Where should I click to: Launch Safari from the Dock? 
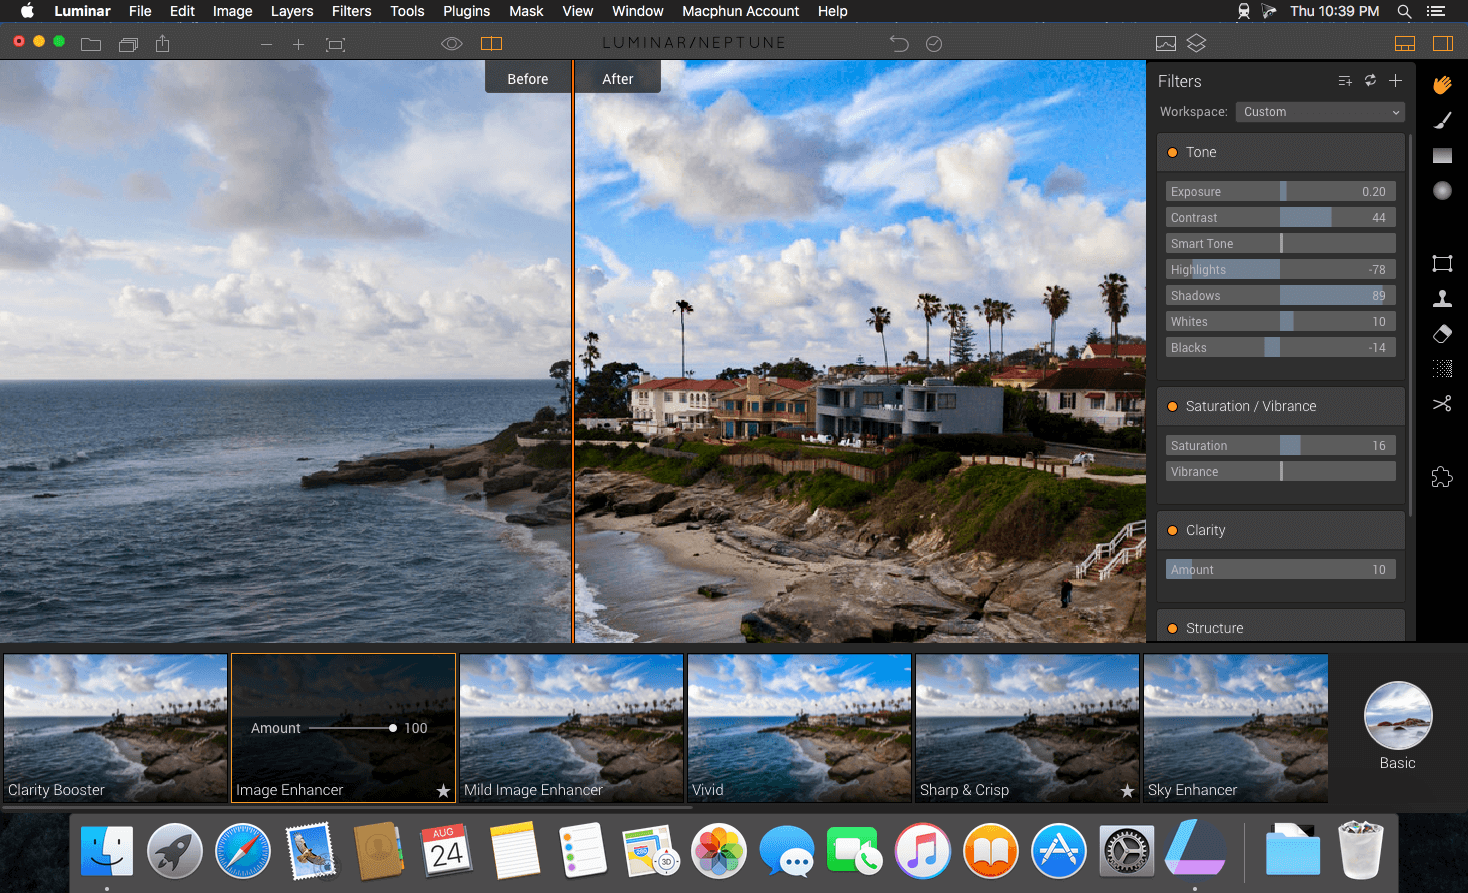243,851
